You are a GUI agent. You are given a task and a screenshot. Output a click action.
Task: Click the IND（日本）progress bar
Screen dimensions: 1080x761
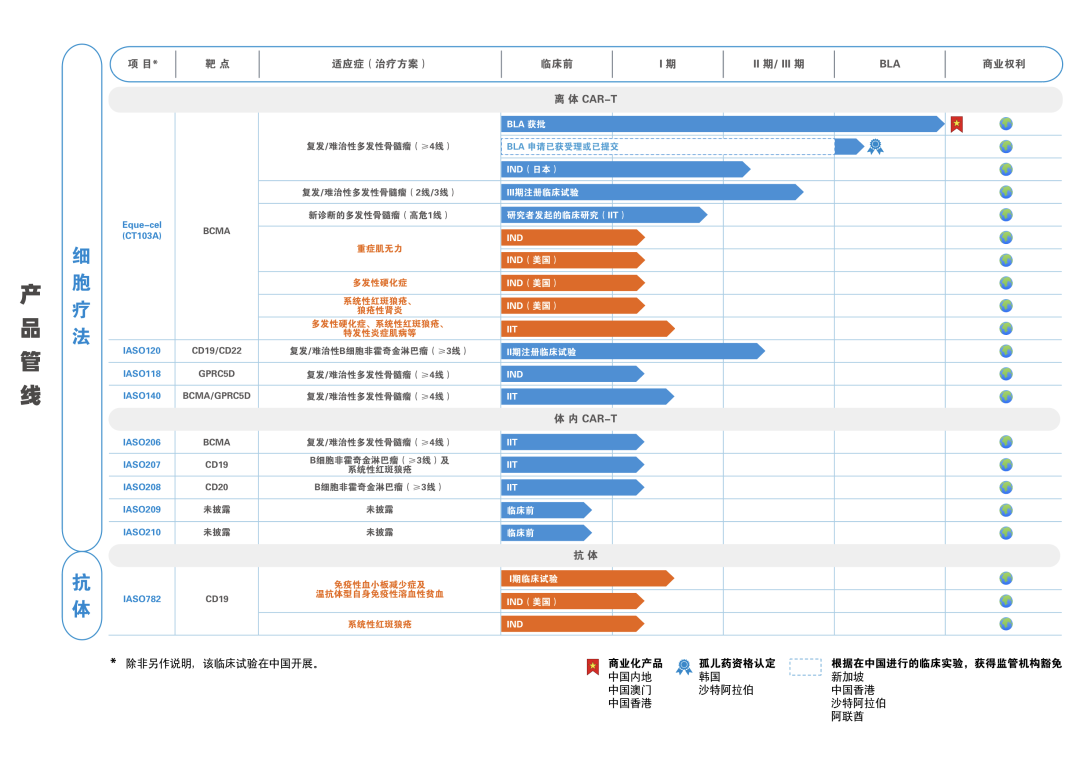625,169
